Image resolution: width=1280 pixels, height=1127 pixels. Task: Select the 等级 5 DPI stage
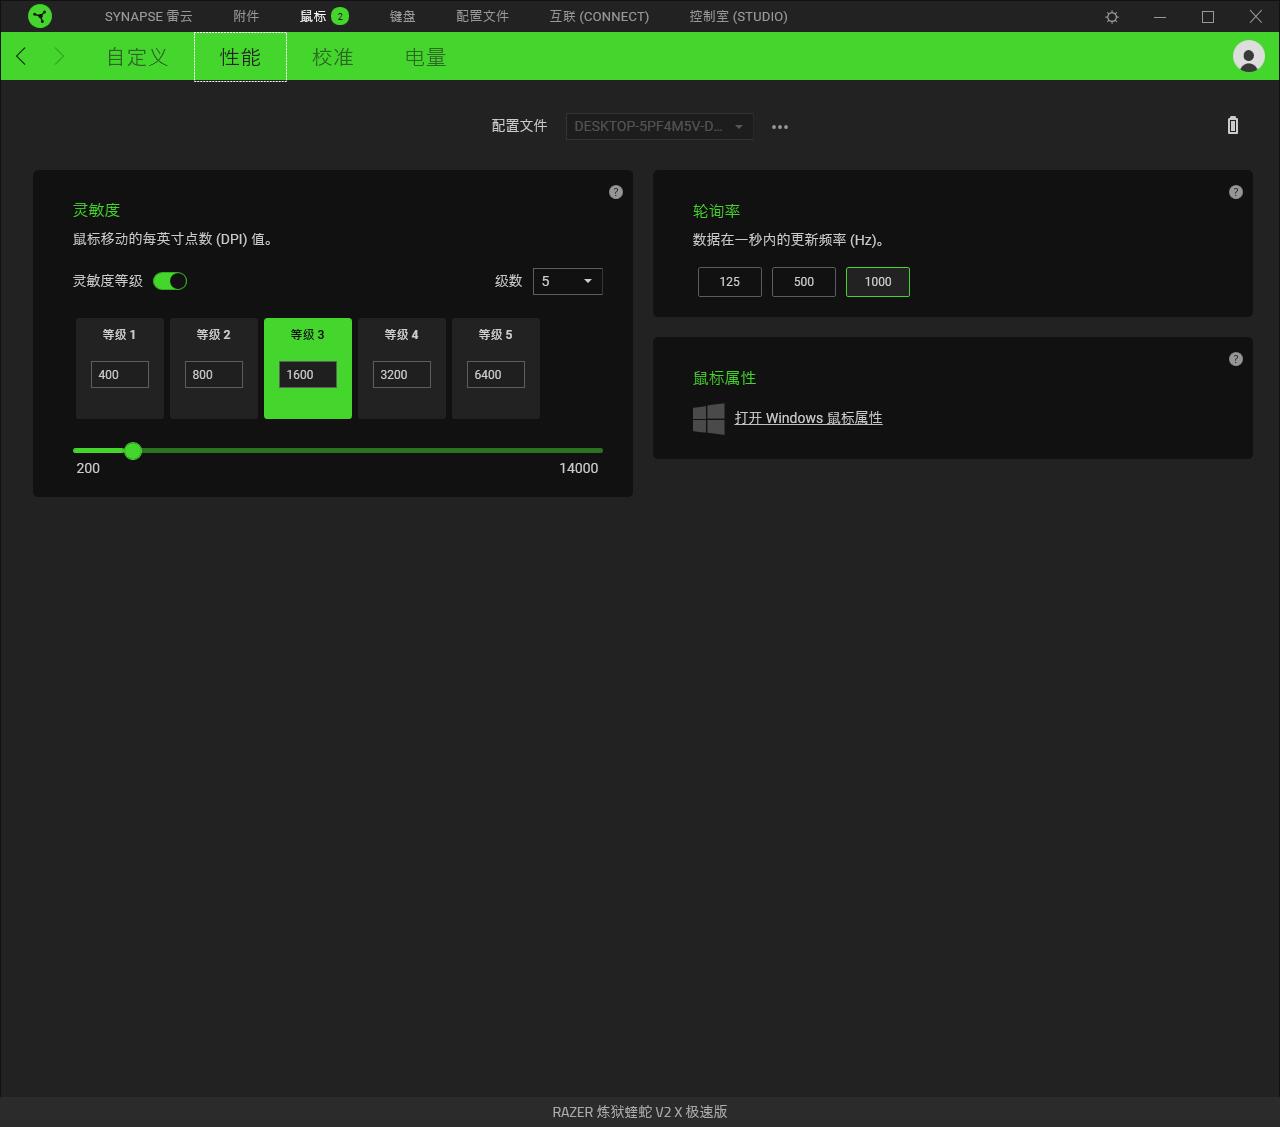(x=496, y=368)
